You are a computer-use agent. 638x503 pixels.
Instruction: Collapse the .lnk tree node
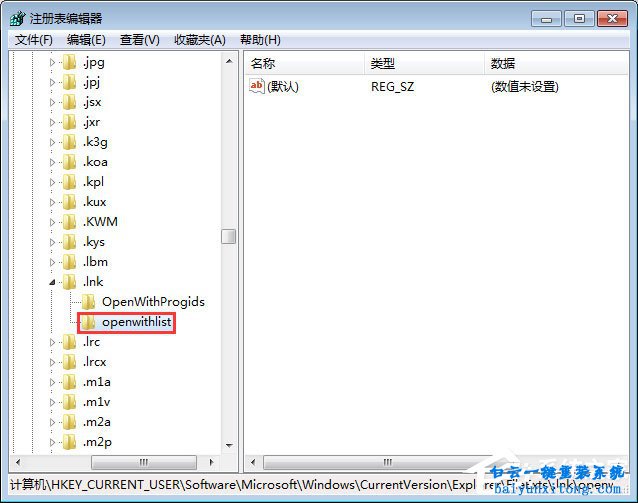click(x=52, y=282)
